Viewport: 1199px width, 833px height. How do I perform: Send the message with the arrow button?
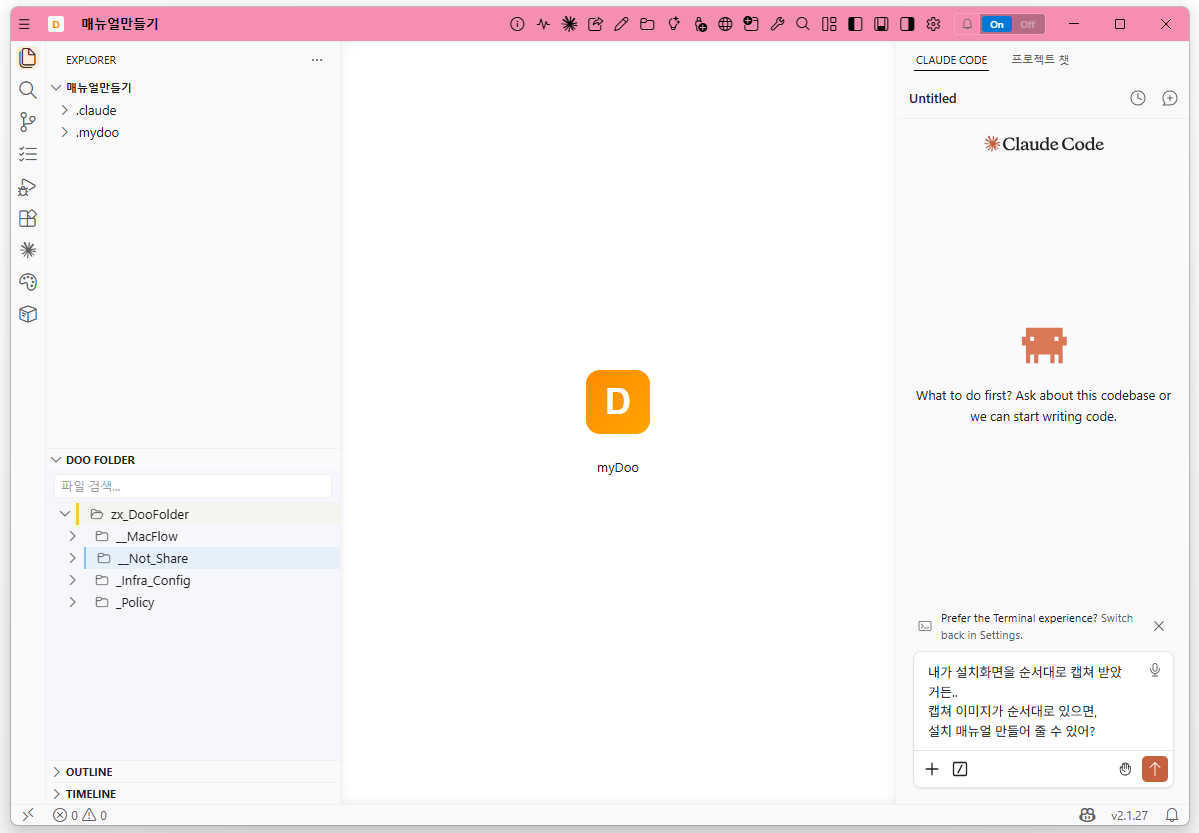(1155, 769)
